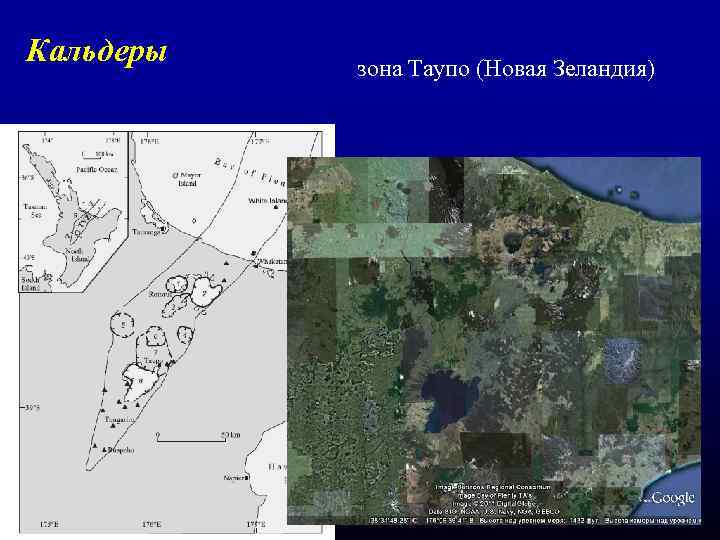
Task: Click the 'Tongariro' volcano label
Action: tap(120, 419)
